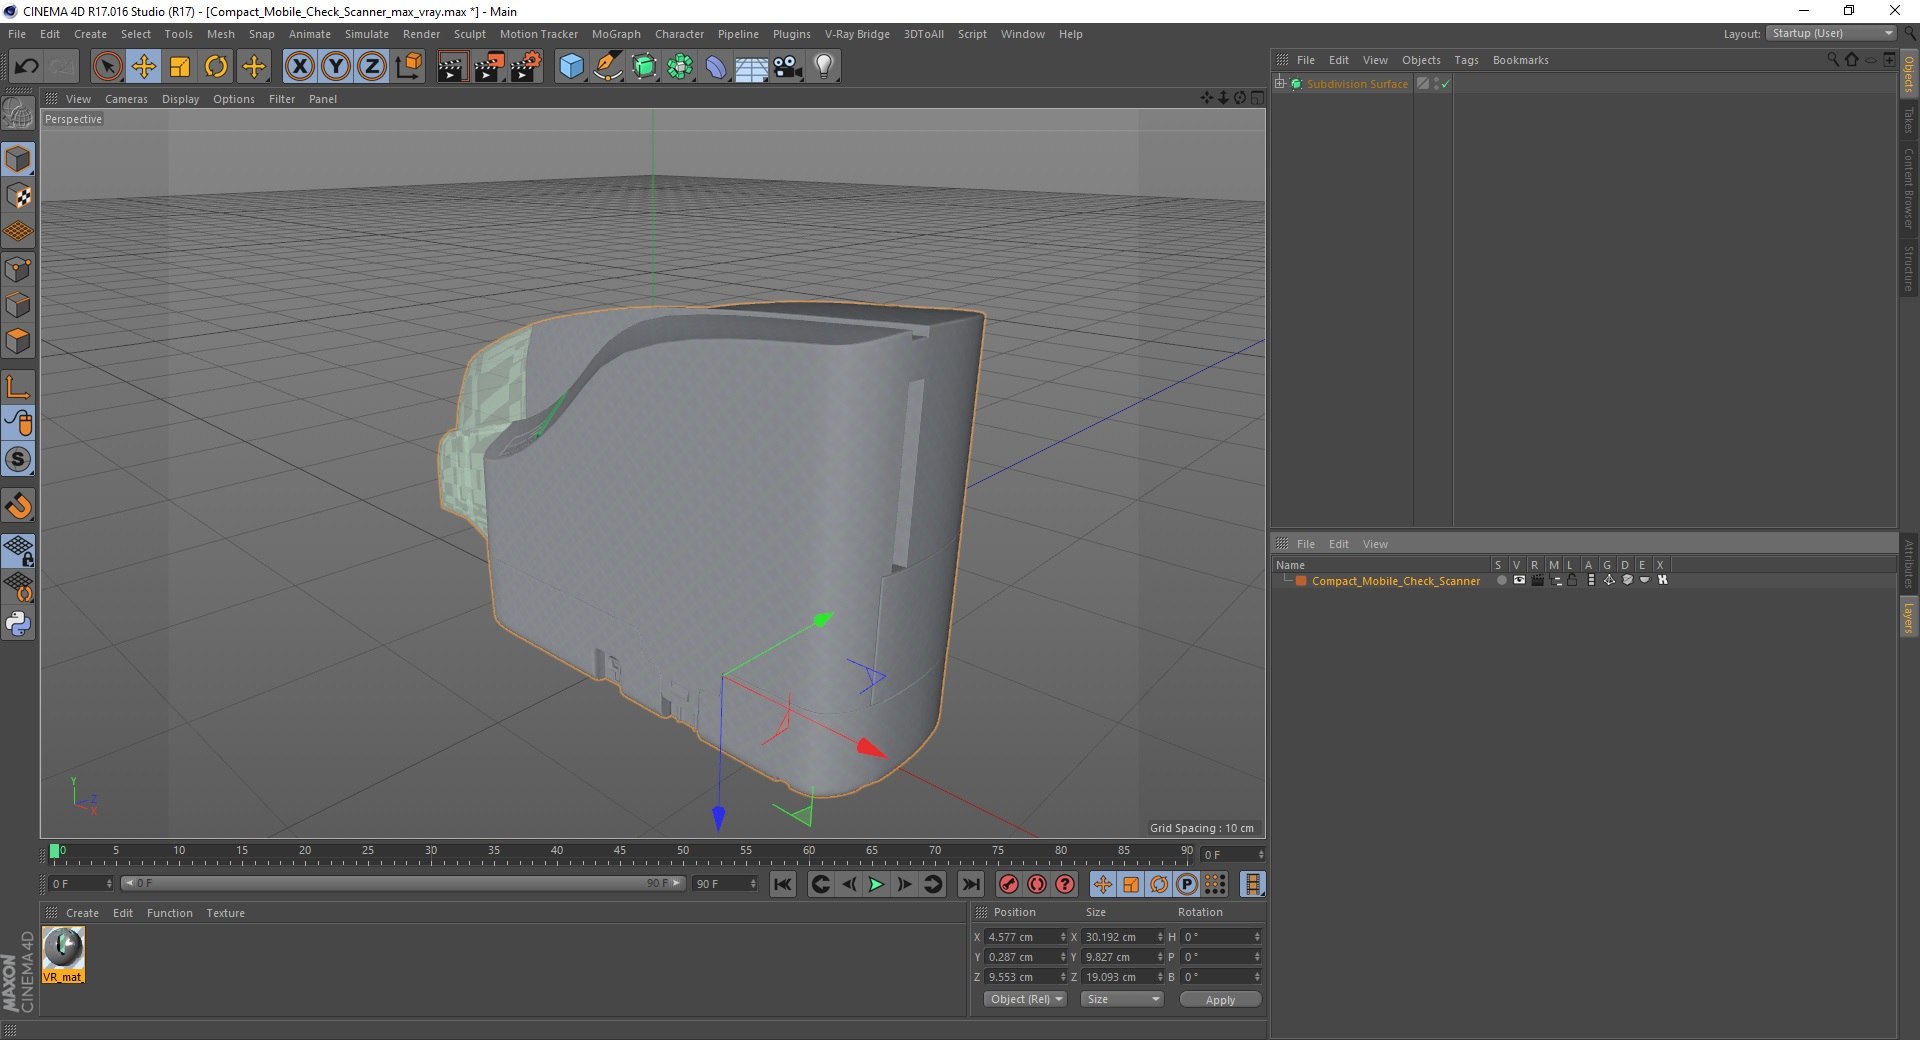Open the Python script icon in sidebar
1920x1040 pixels.
point(18,624)
